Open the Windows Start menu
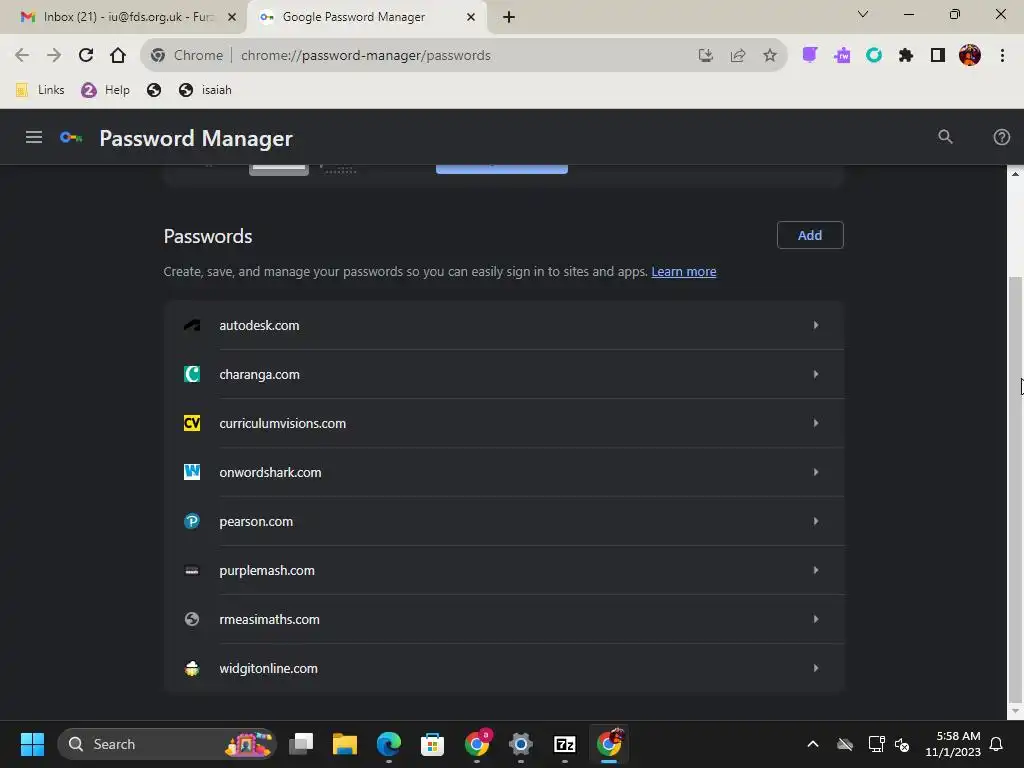Screen dimensions: 1024x768 coord(32,744)
